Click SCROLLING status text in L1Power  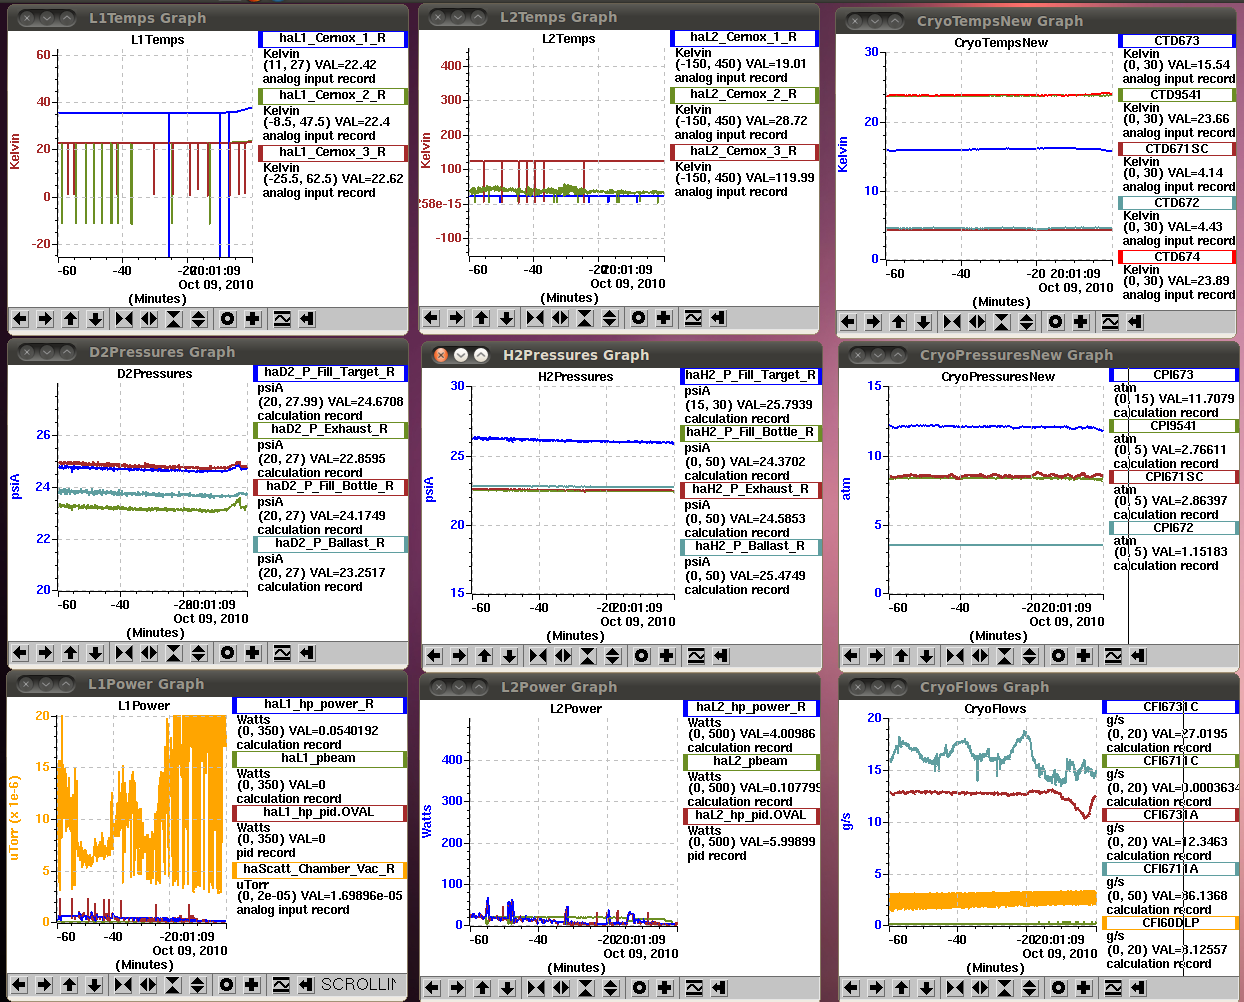tap(358, 985)
